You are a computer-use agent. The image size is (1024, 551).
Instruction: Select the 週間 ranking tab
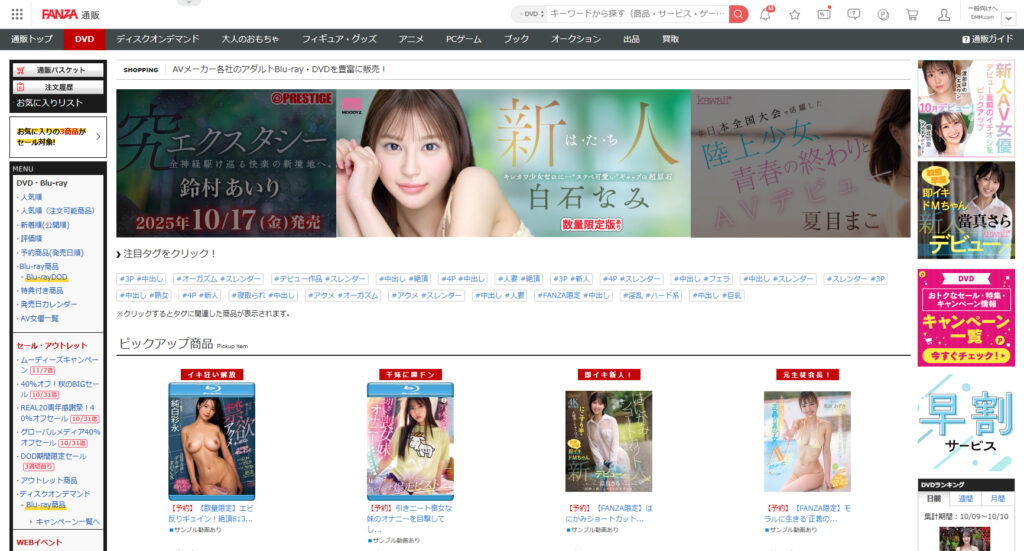pyautogui.click(x=966, y=498)
